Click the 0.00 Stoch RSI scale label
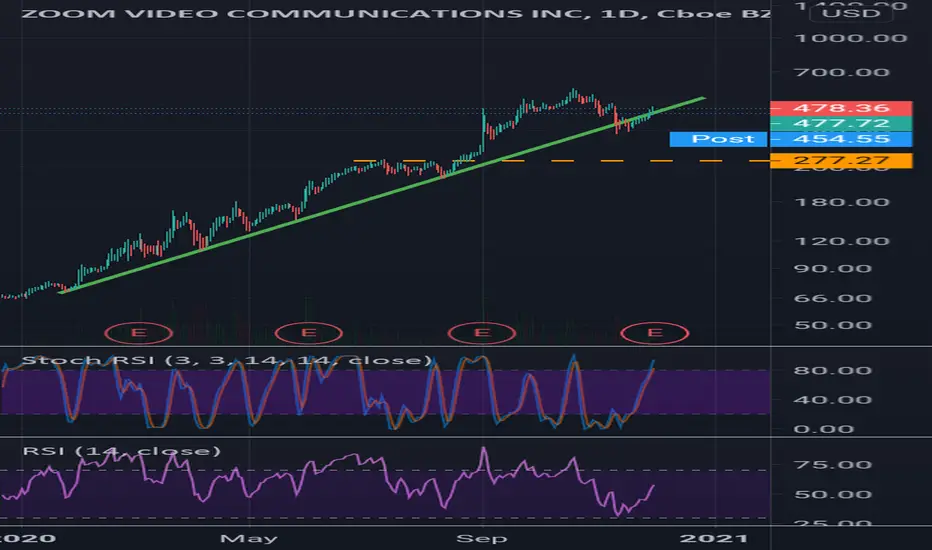The width and height of the screenshot is (932, 550). point(823,429)
